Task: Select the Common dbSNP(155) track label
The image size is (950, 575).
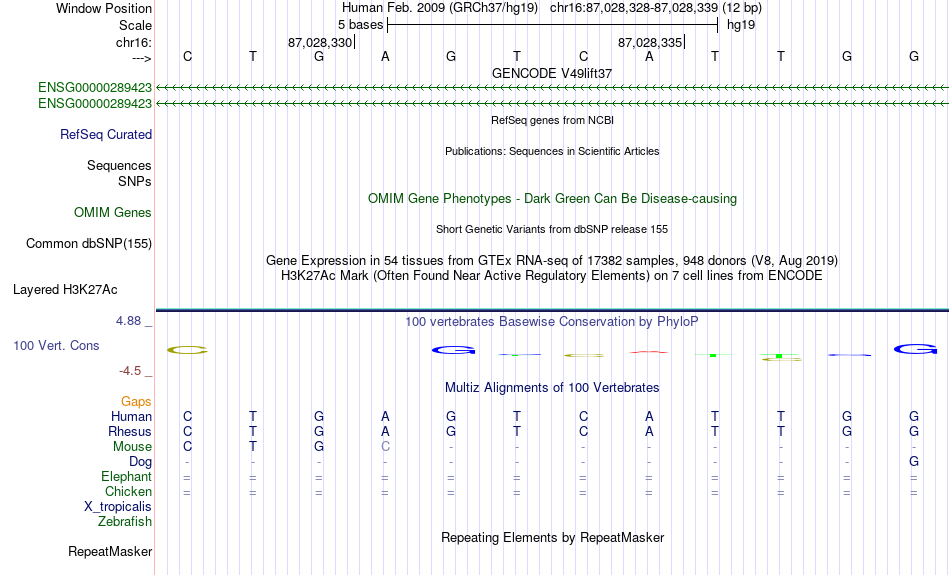Action: click(x=88, y=244)
